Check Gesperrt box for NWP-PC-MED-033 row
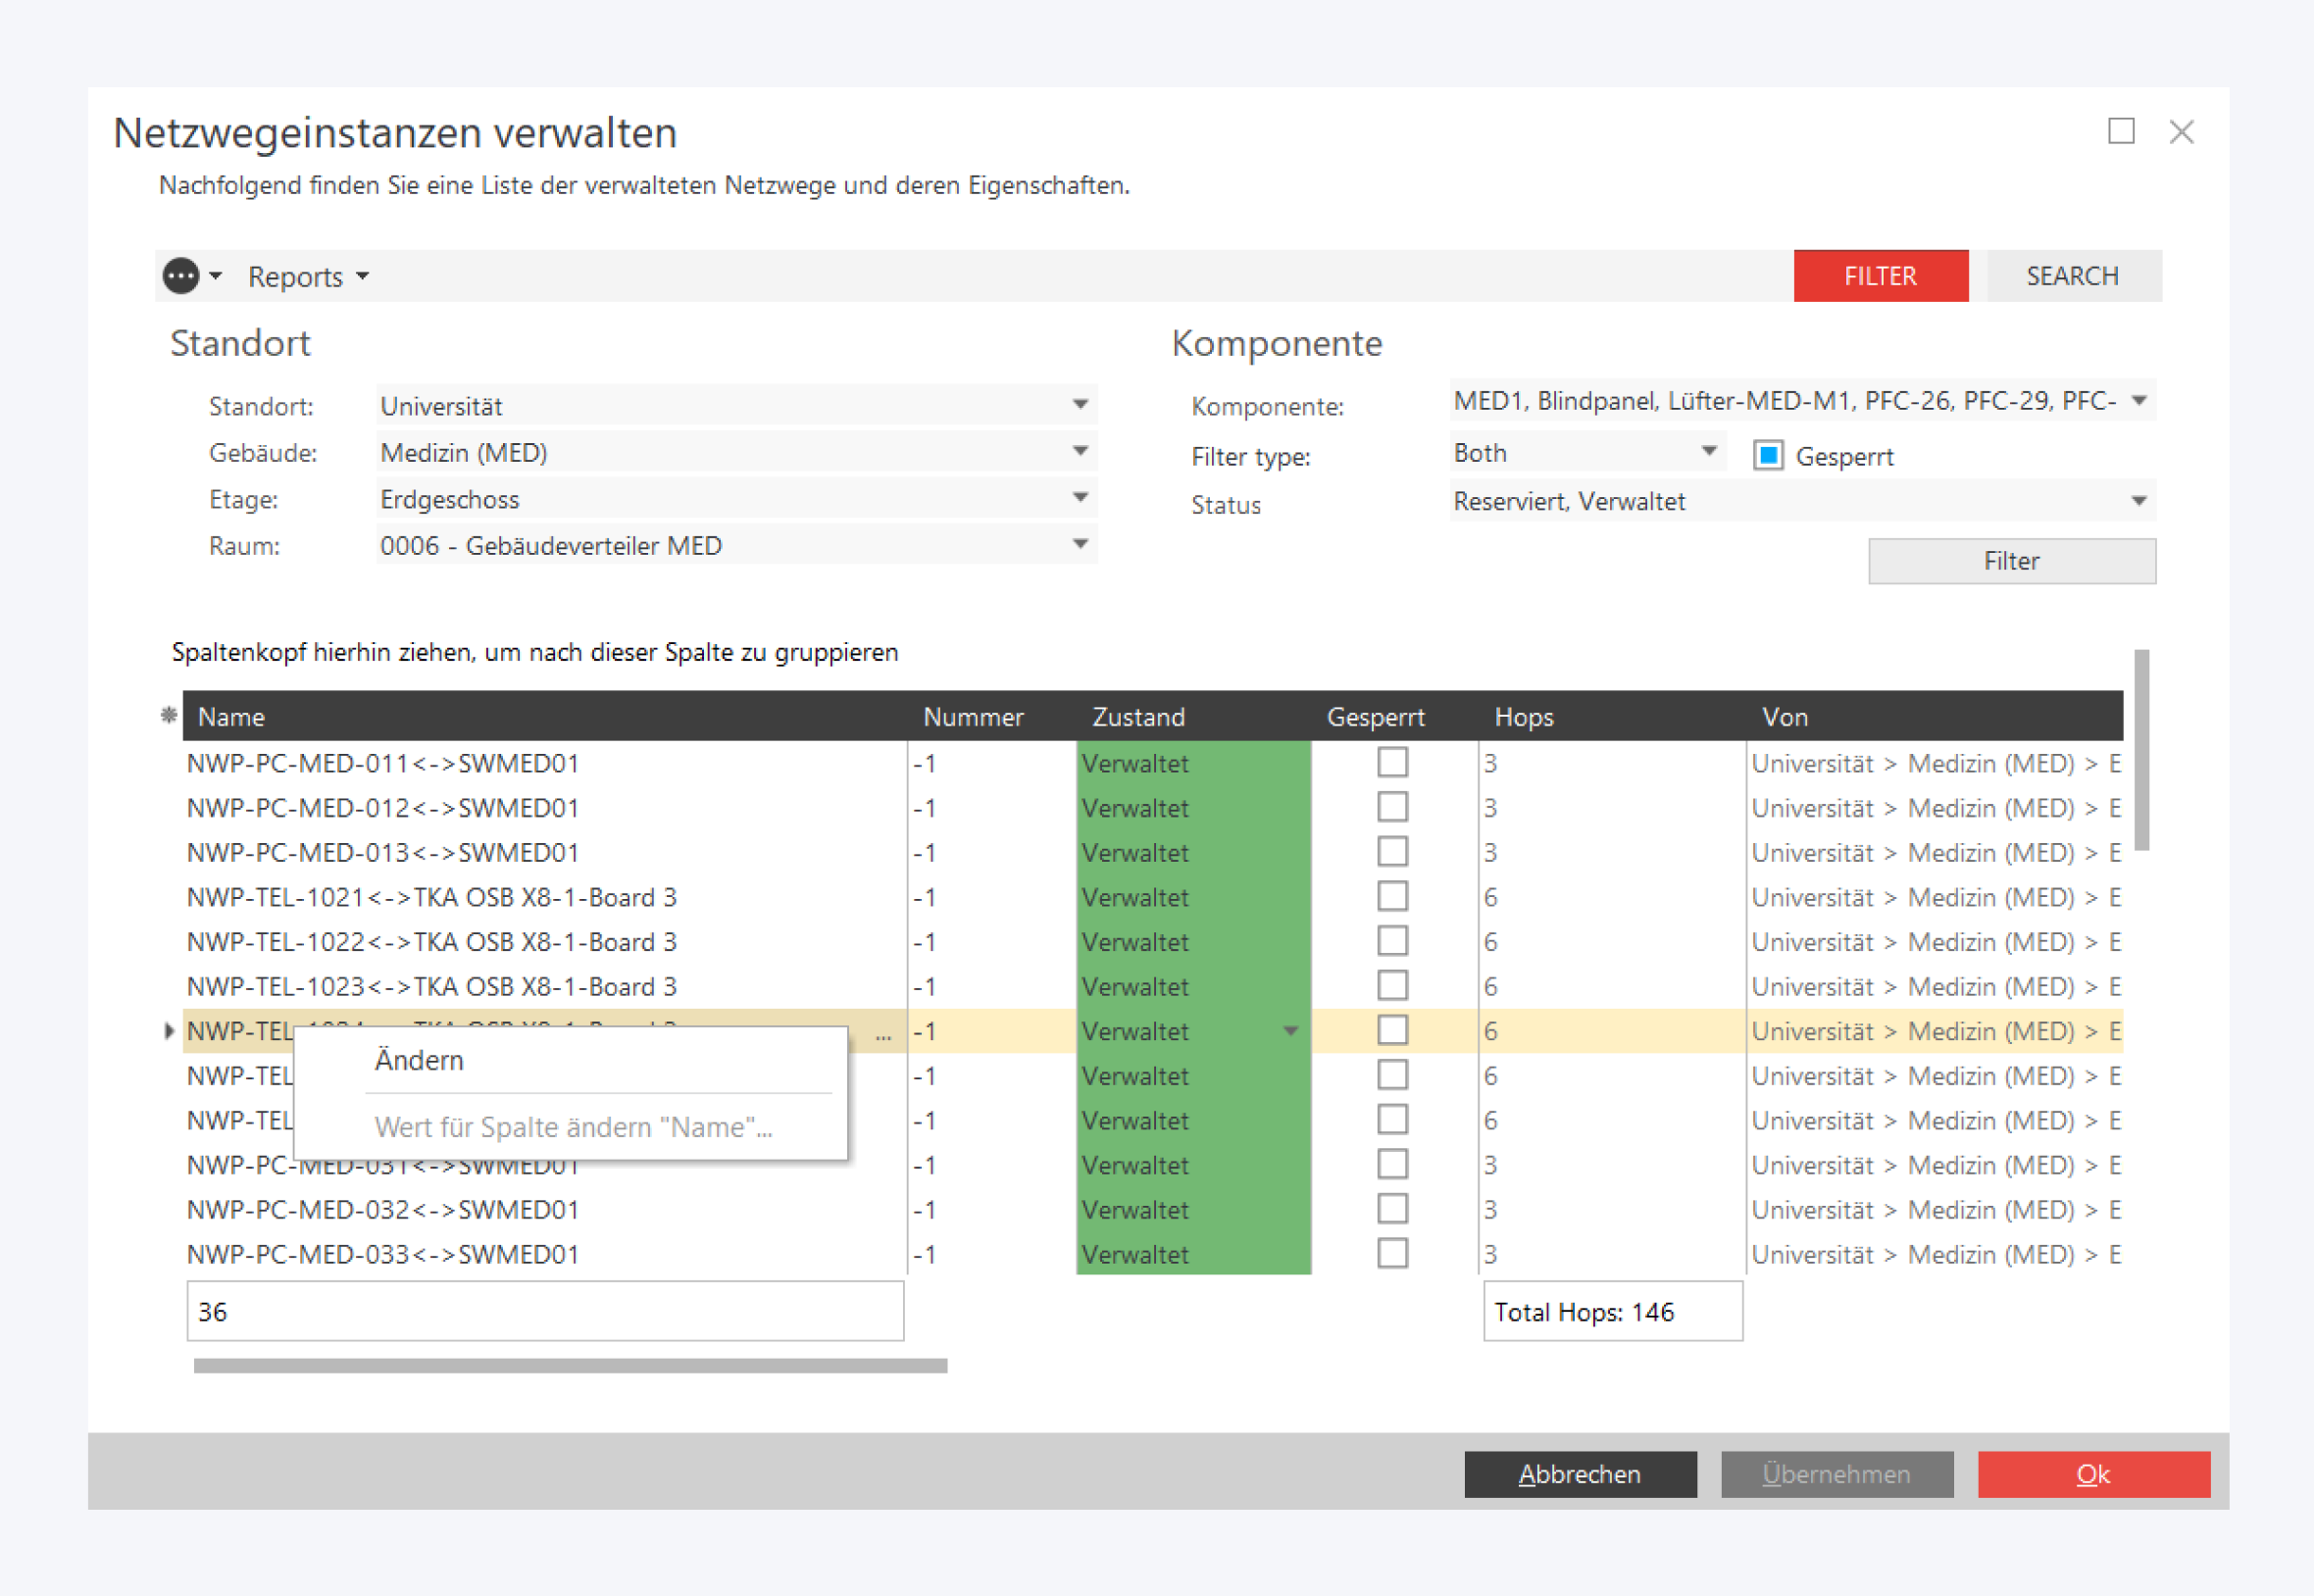Viewport: 2314px width, 1596px height. tap(1391, 1254)
